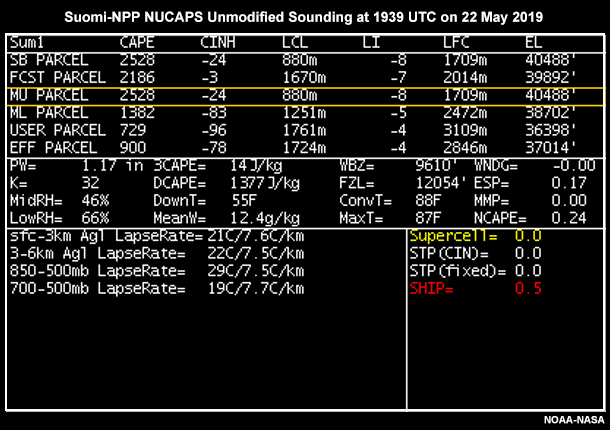The width and height of the screenshot is (610, 430).
Task: Click USER PARCEL CAPE value 729
Action: pyautogui.click(x=133, y=130)
